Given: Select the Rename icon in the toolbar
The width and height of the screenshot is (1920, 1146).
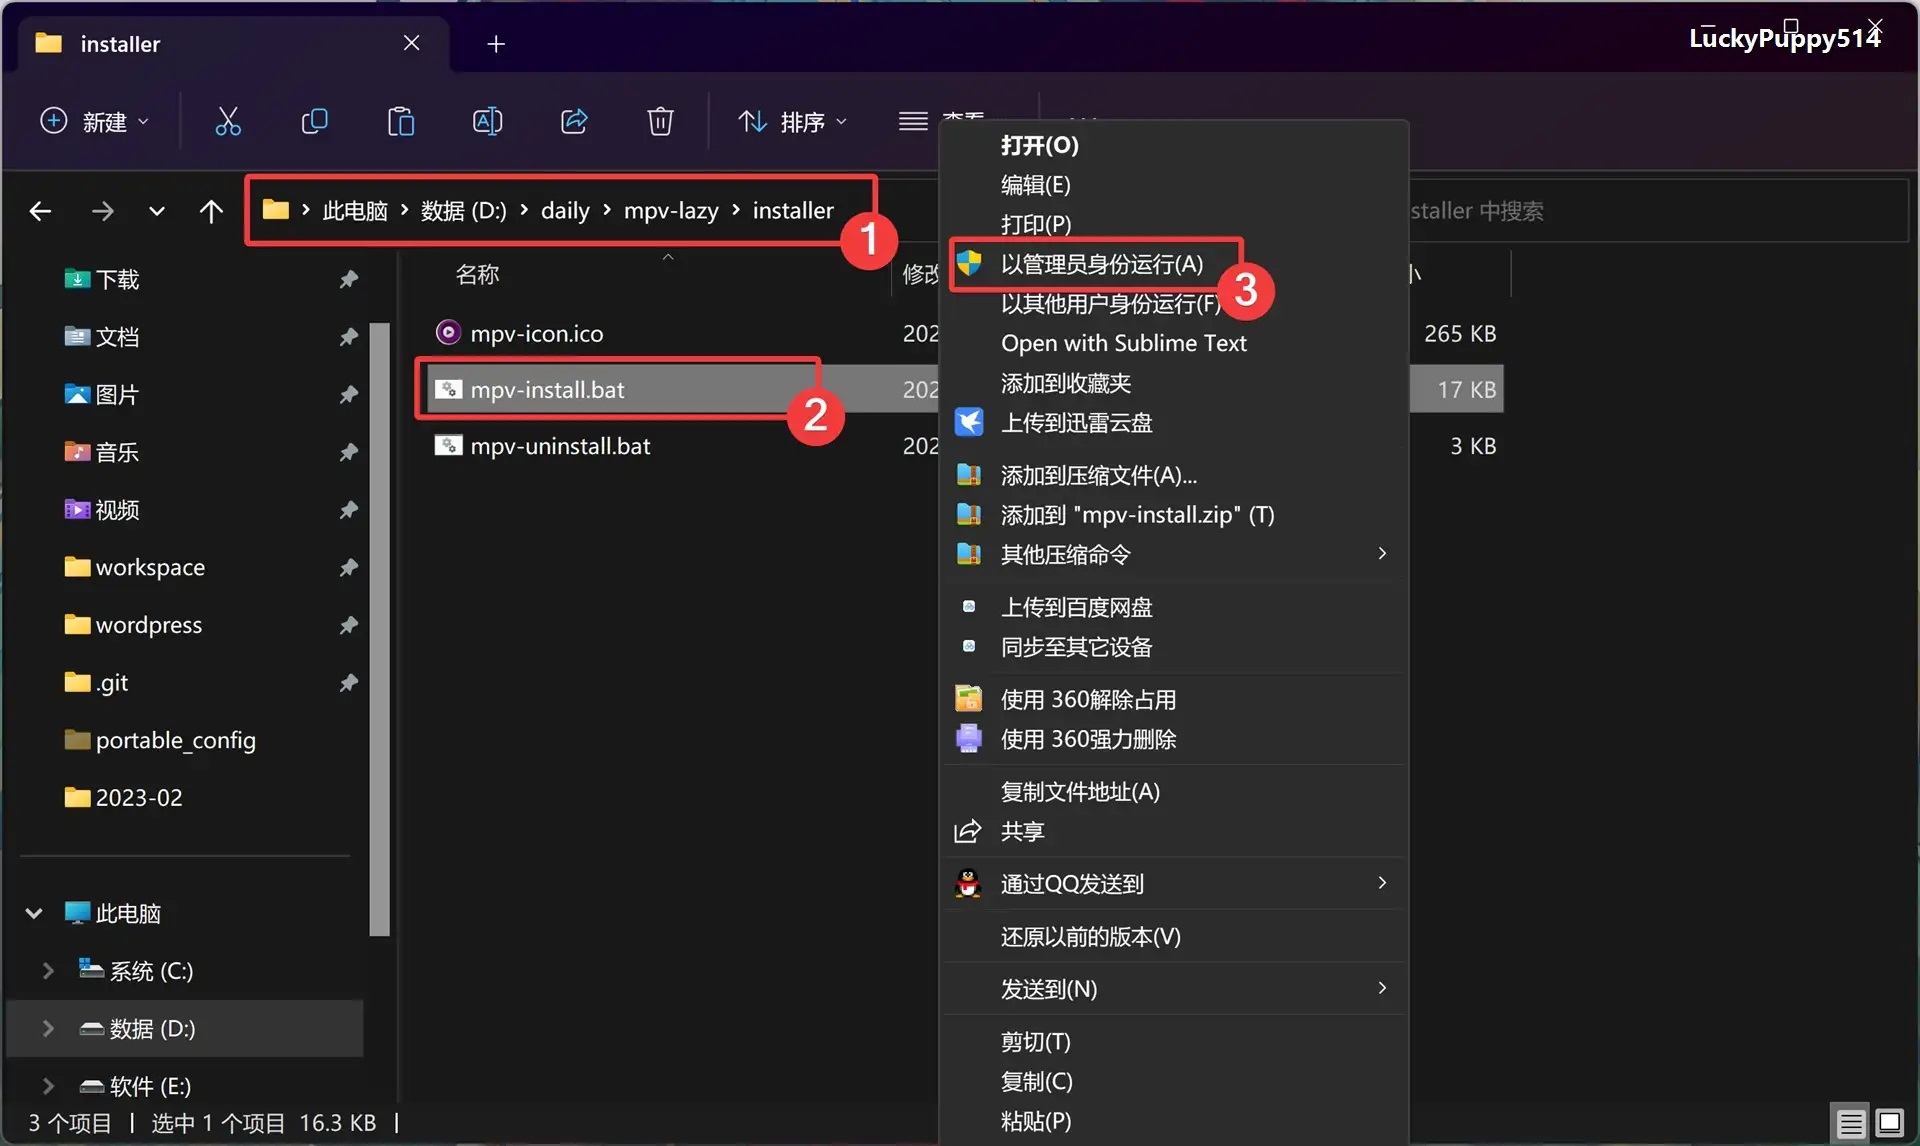Looking at the screenshot, I should [487, 121].
